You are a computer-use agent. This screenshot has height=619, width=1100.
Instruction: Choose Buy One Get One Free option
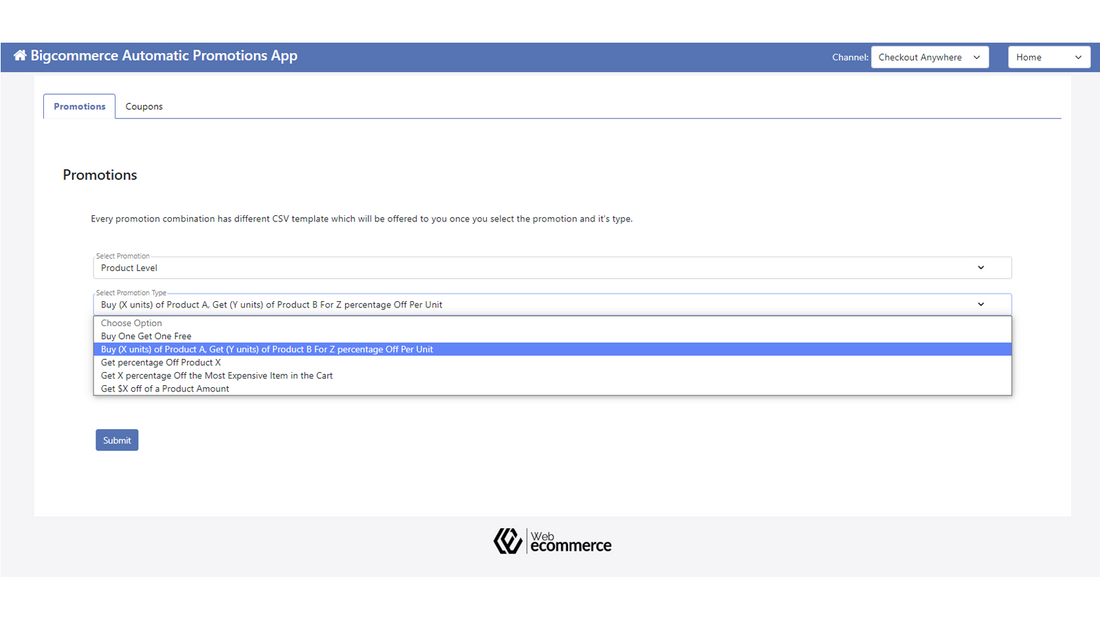coord(552,336)
